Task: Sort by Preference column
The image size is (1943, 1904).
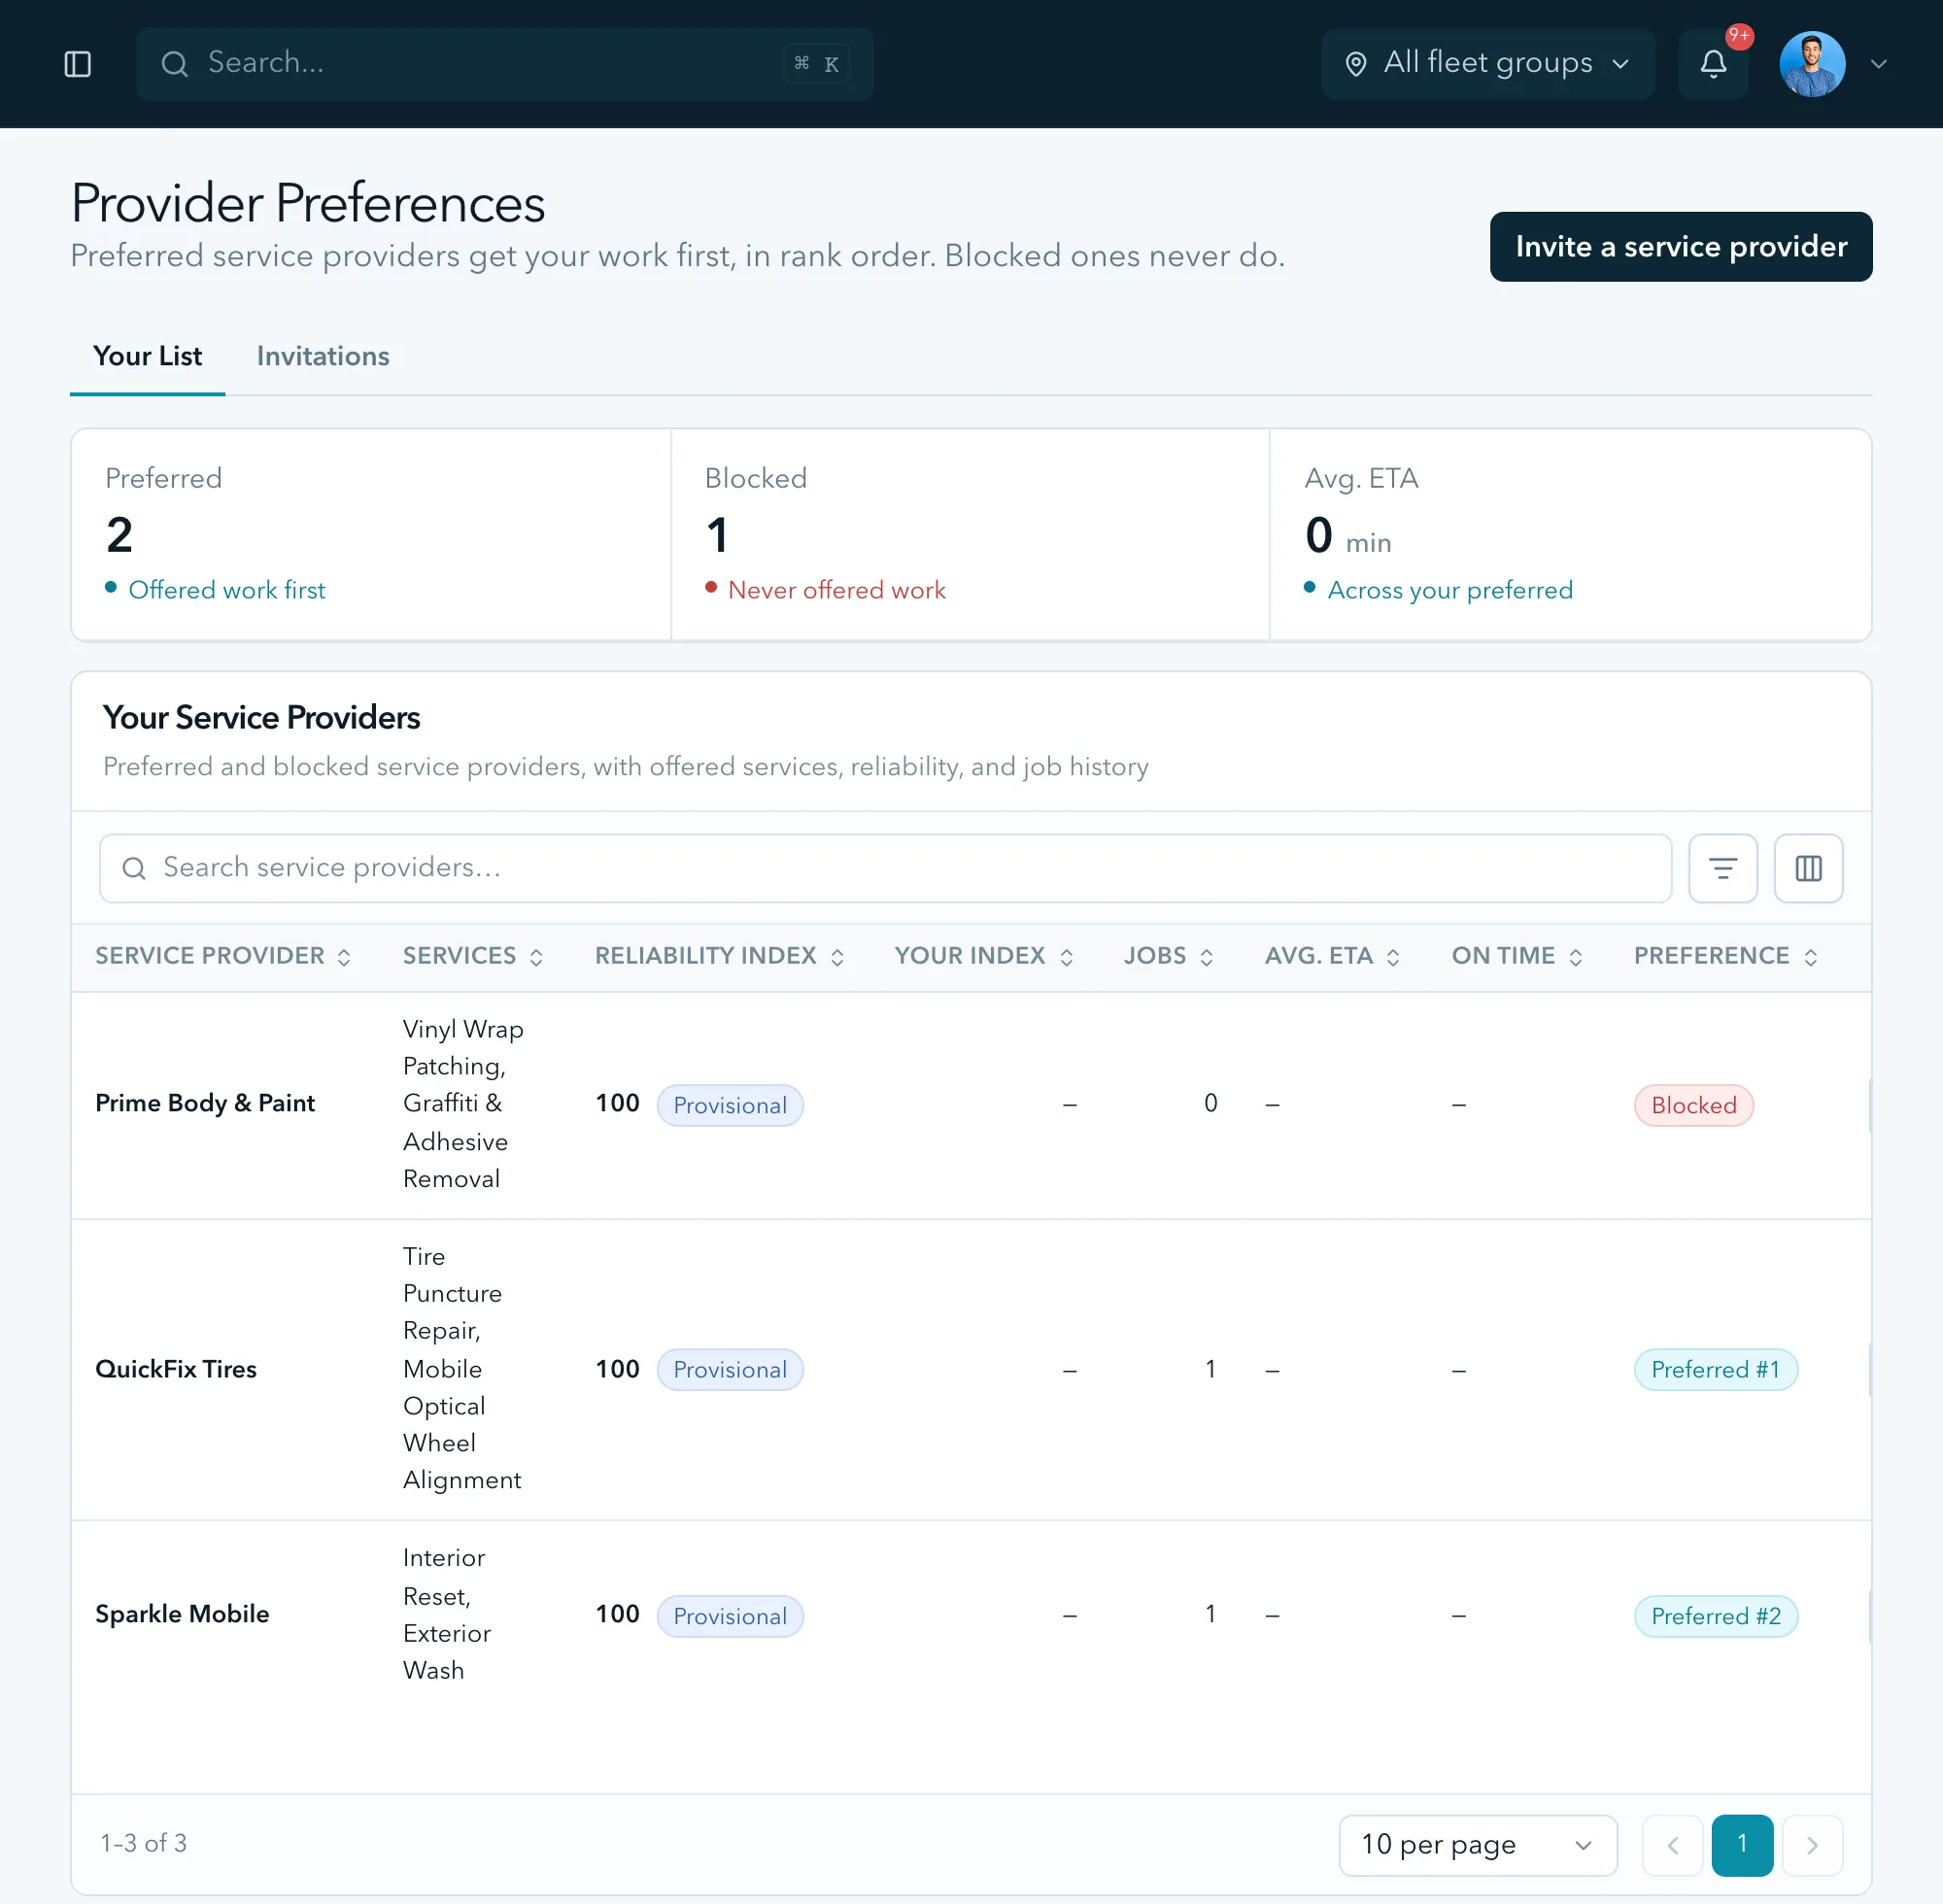Action: 1726,956
